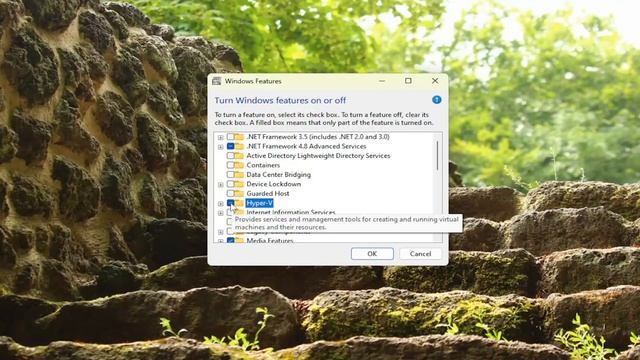Image resolution: width=640 pixels, height=360 pixels.
Task: Tick the Data Center Bridging checkbox
Action: coord(230,174)
